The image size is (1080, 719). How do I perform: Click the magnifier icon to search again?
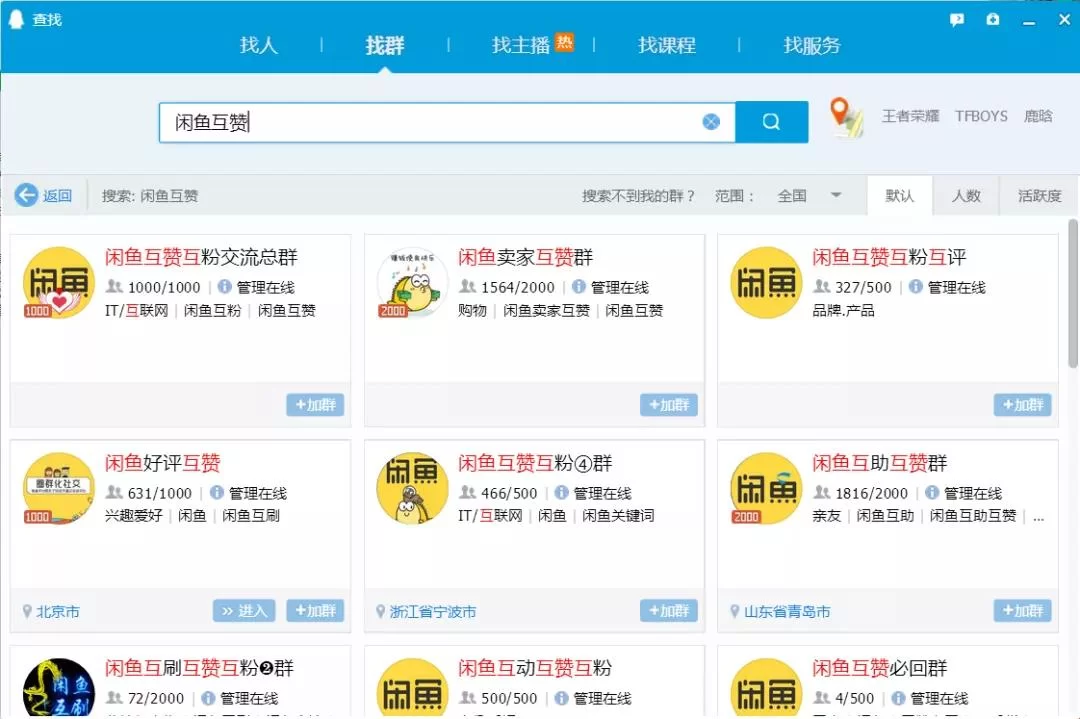pyautogui.click(x=771, y=121)
